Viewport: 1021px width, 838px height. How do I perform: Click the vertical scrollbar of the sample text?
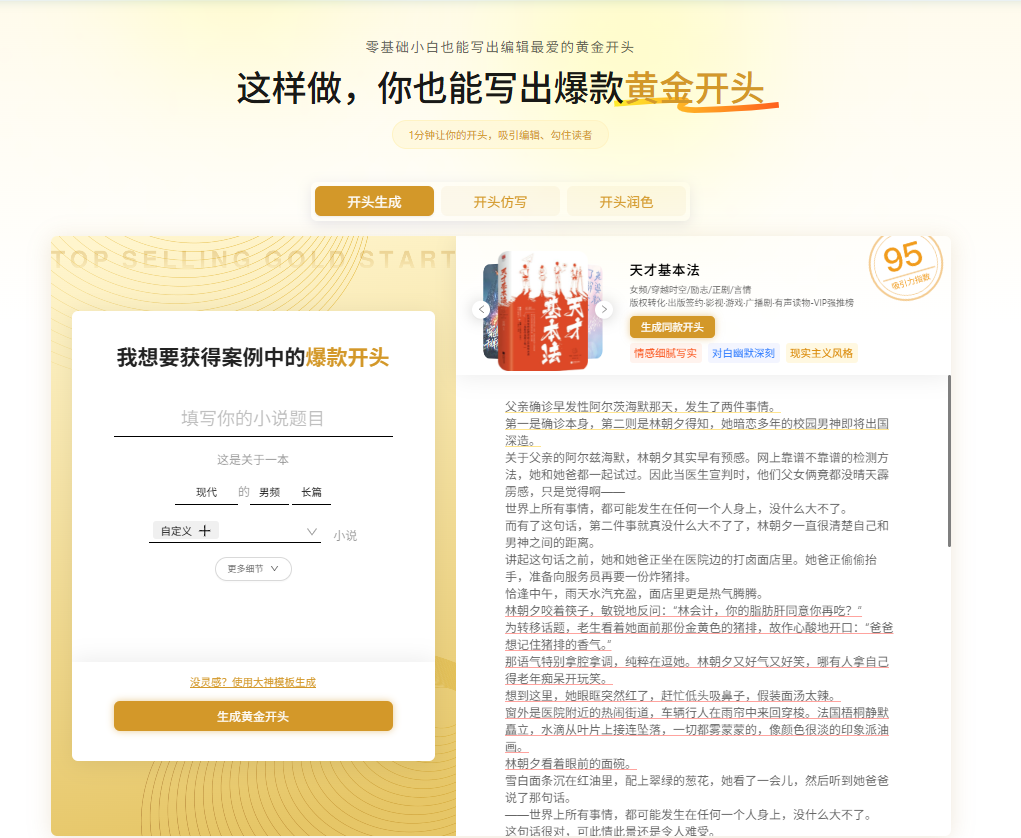pos(949,461)
